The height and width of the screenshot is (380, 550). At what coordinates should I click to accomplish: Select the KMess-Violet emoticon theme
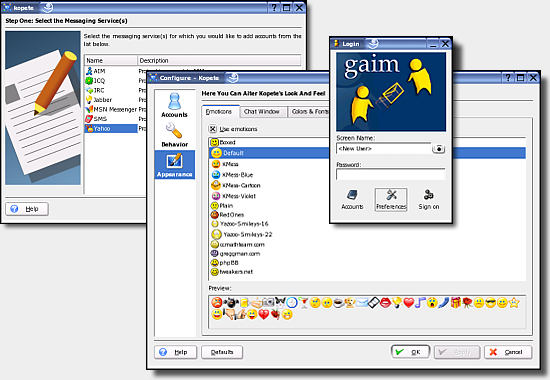click(x=234, y=196)
